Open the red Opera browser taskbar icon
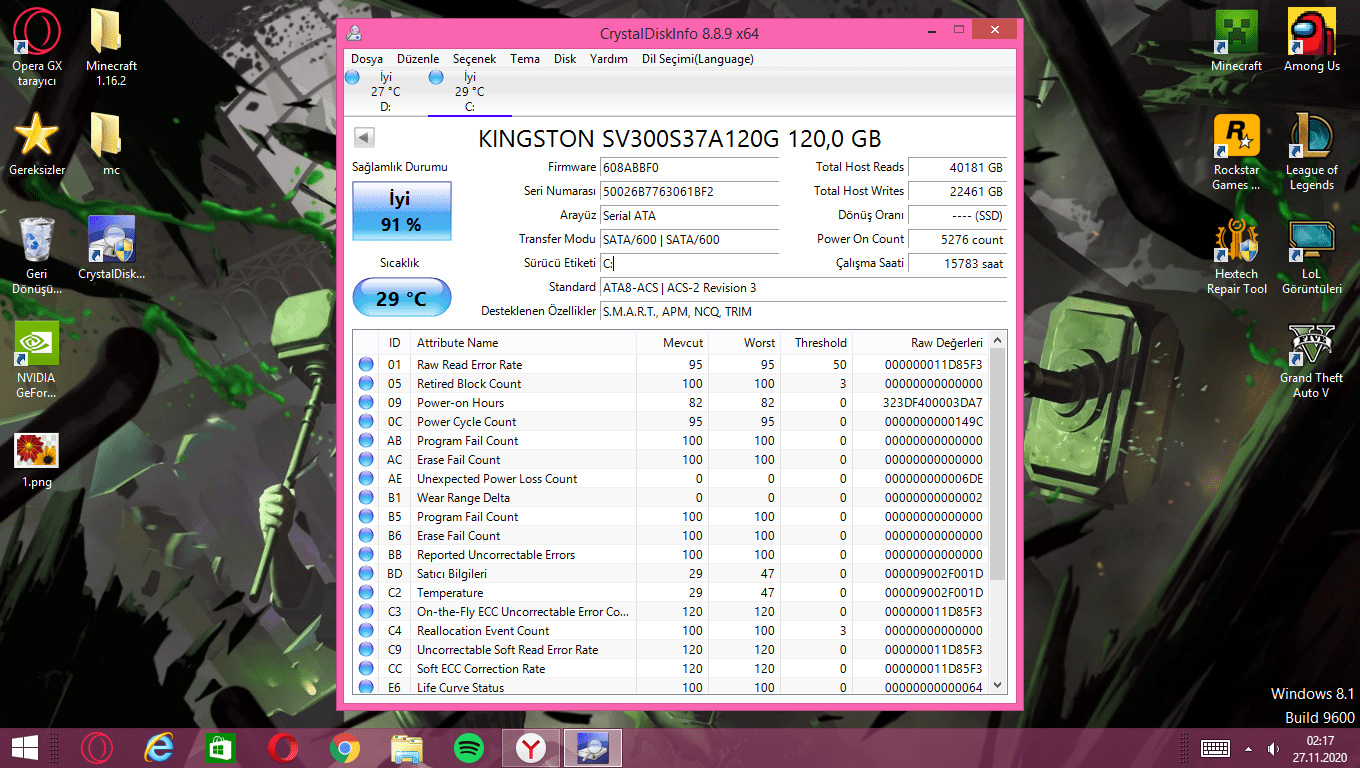Screen dimensions: 1360x768 coord(283,748)
